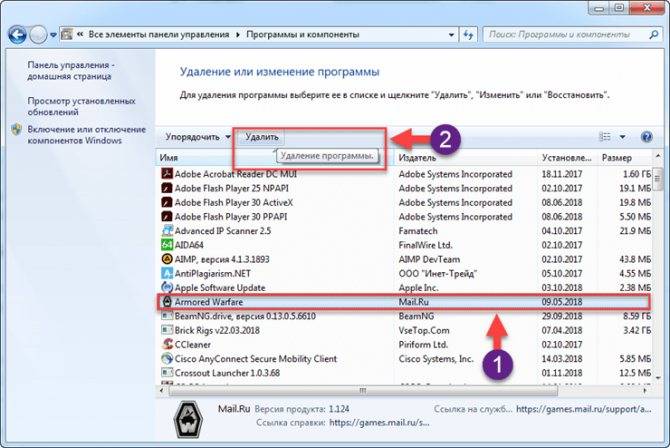The height and width of the screenshot is (448, 670).
Task: Click the Apple Software Update icon
Action: [x=167, y=287]
